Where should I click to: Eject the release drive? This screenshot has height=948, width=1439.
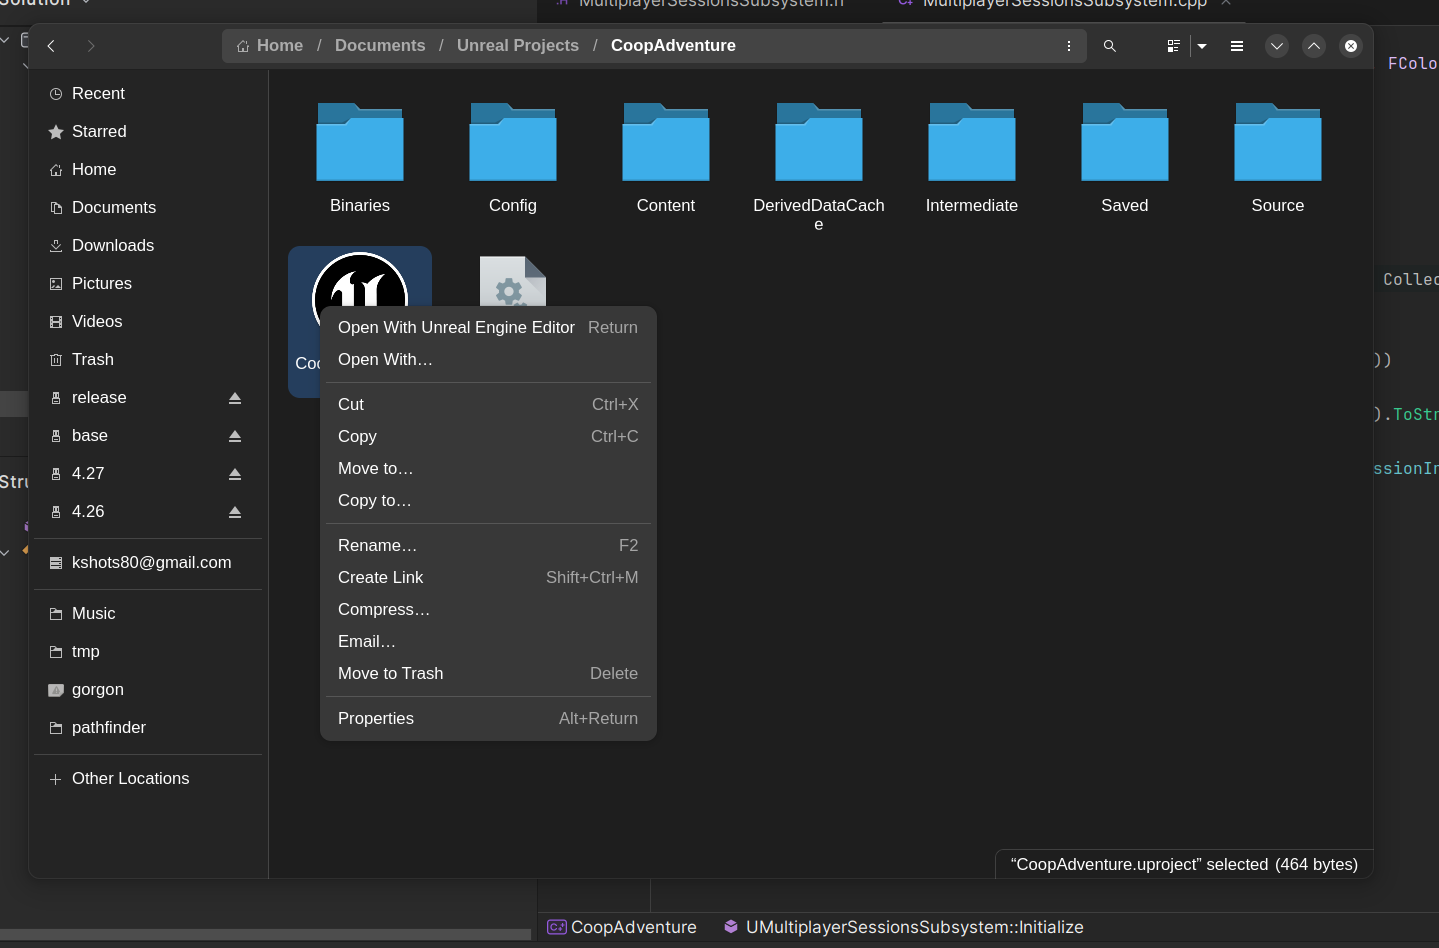click(x=234, y=397)
